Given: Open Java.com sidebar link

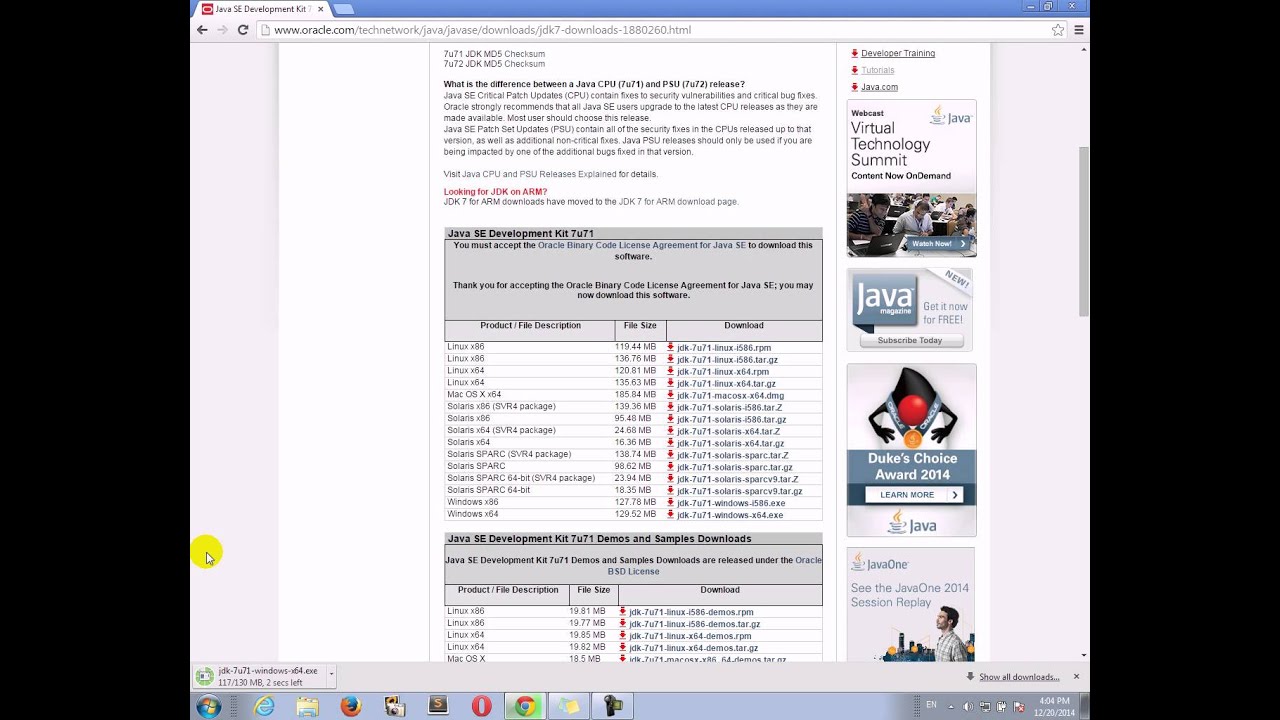Looking at the screenshot, I should [x=880, y=87].
